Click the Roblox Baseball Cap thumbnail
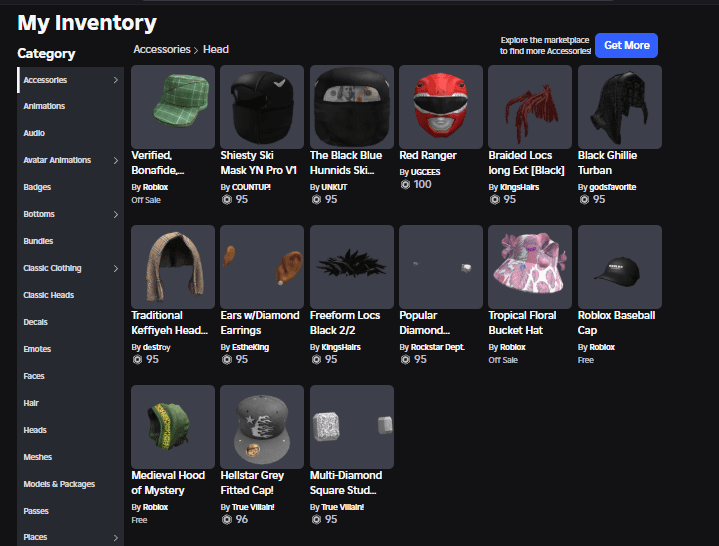This screenshot has width=719, height=546. (x=619, y=267)
